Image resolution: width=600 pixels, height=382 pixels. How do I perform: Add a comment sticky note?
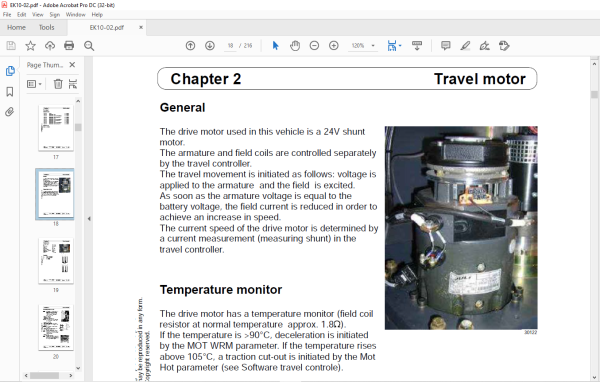click(x=445, y=46)
